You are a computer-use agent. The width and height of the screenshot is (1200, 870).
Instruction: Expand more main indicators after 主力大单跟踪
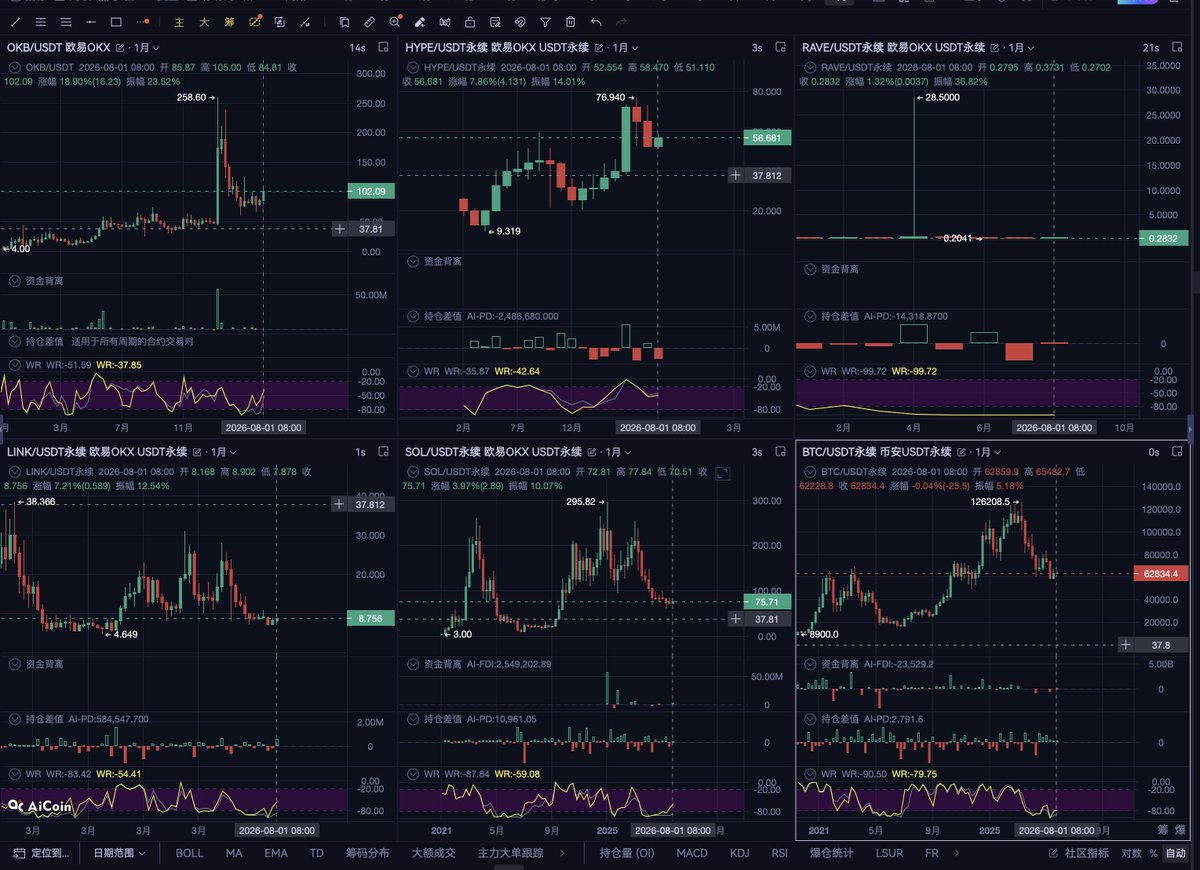pyautogui.click(x=561, y=853)
